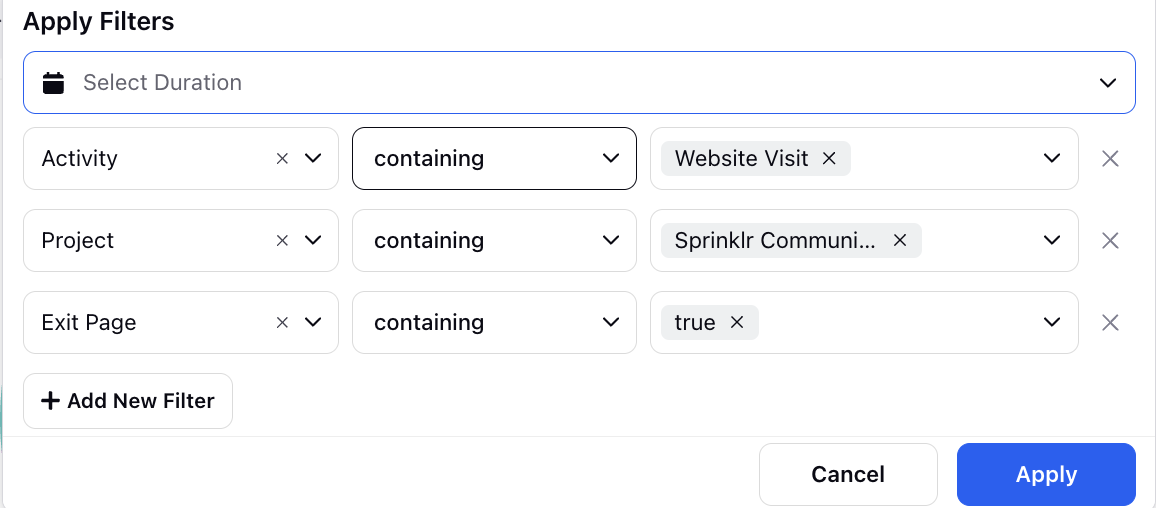Image resolution: width=1156 pixels, height=508 pixels.
Task: Clear the Exit Page field selection
Action: pyautogui.click(x=282, y=322)
